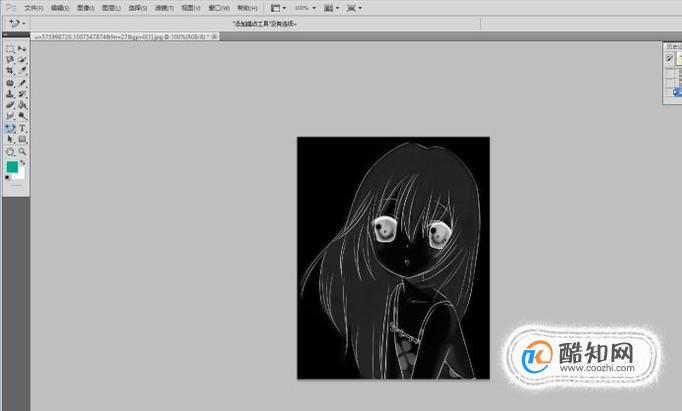Click the Ps application logo
Image resolution: width=682 pixels, height=411 pixels.
[10, 8]
